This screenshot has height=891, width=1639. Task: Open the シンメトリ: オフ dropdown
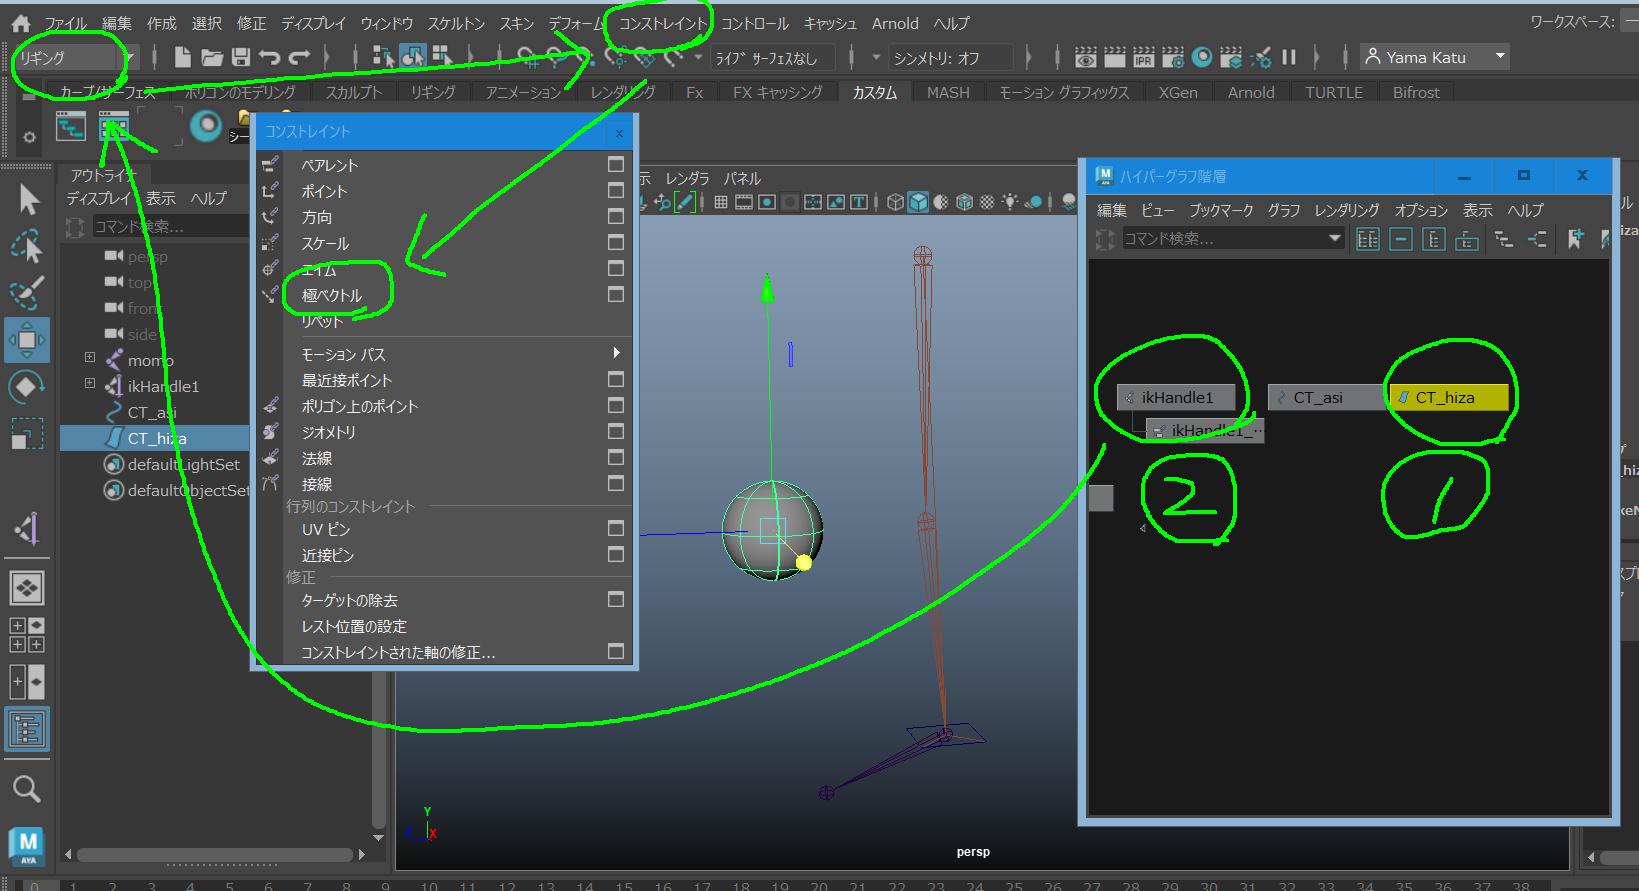click(950, 58)
